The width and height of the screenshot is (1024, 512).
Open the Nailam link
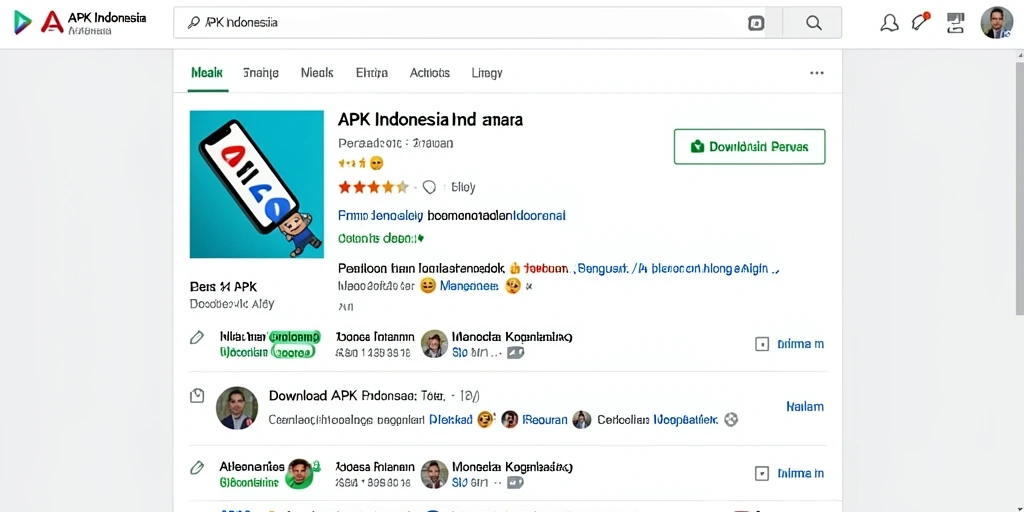(x=805, y=406)
